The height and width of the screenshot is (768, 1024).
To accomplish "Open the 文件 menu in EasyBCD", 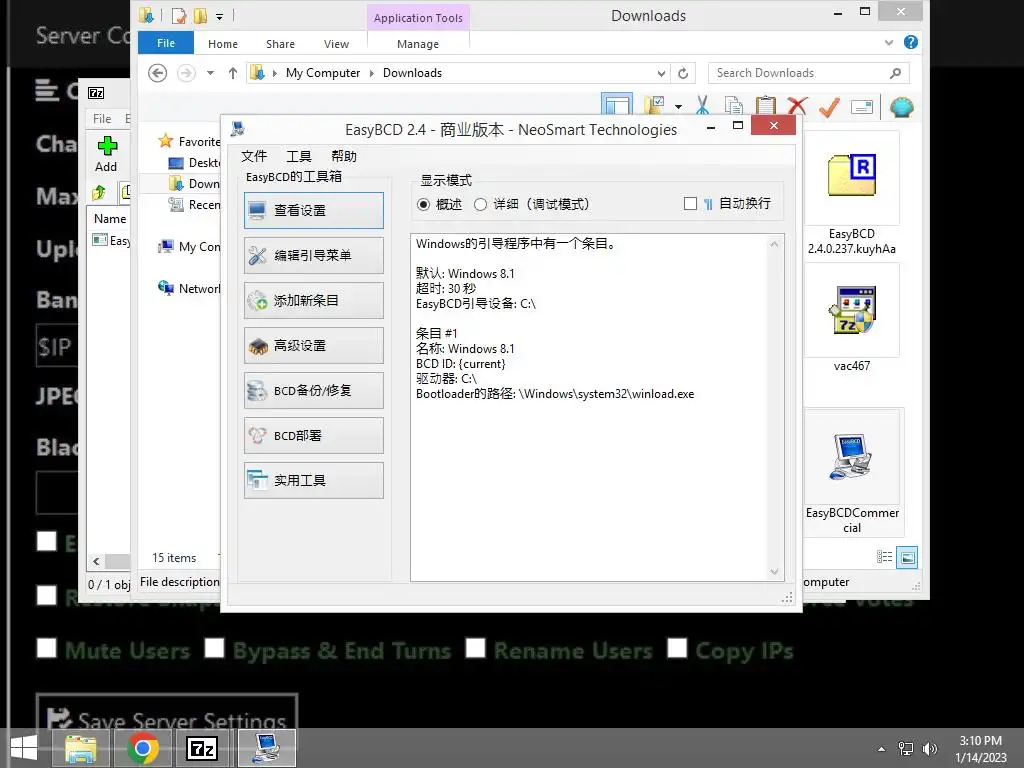I will [x=254, y=156].
